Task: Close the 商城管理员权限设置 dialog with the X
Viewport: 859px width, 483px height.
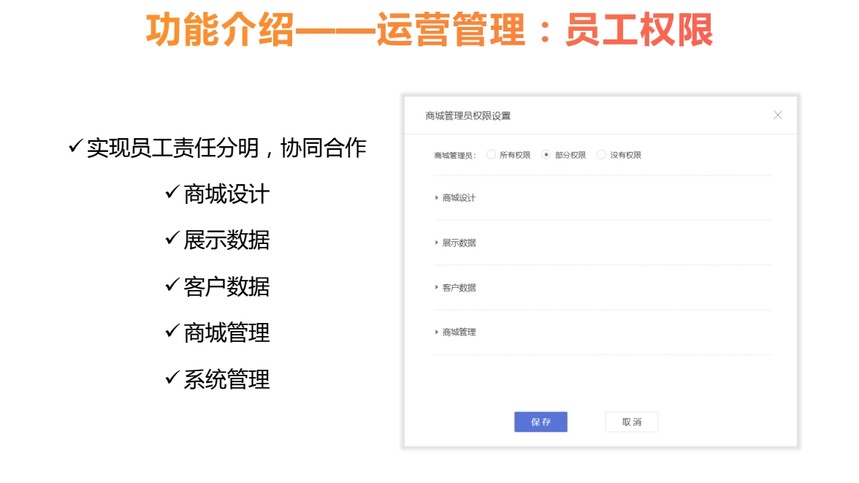Action: (778, 115)
